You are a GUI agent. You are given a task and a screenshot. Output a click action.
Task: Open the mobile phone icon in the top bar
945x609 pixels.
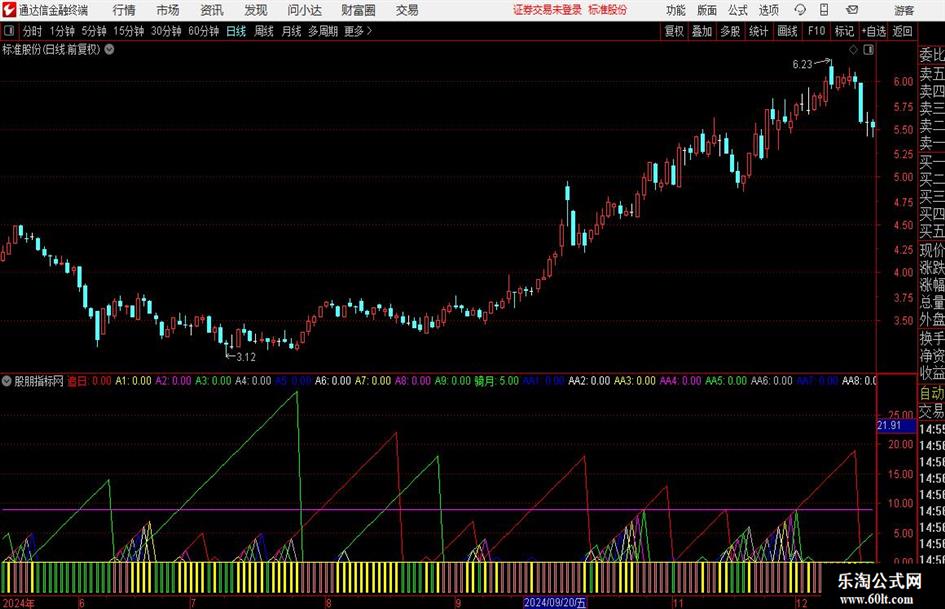coord(824,10)
